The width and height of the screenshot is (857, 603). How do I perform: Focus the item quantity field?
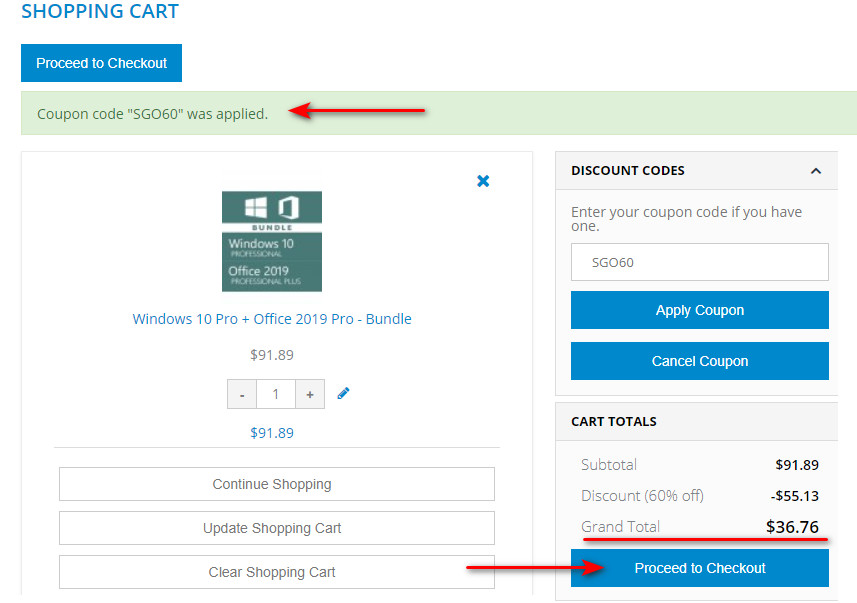tap(276, 394)
